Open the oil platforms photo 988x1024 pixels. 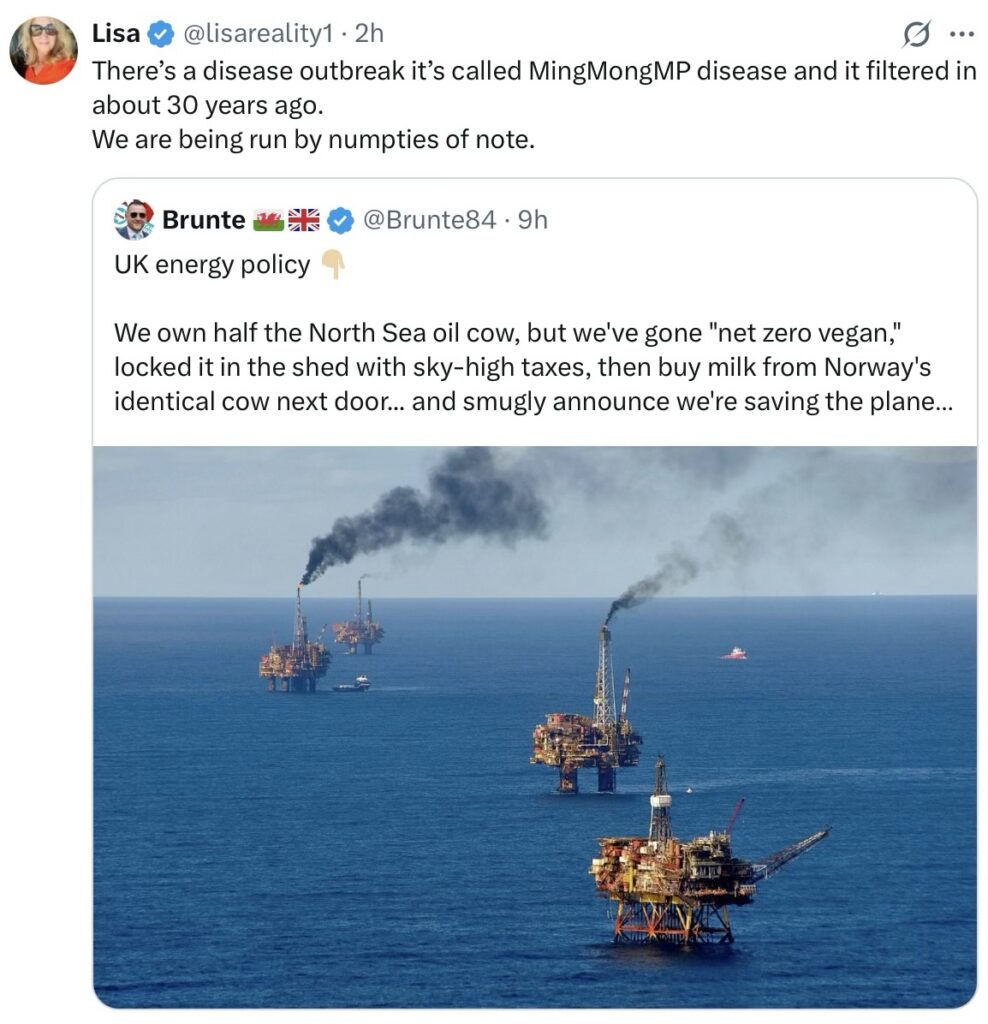click(534, 726)
